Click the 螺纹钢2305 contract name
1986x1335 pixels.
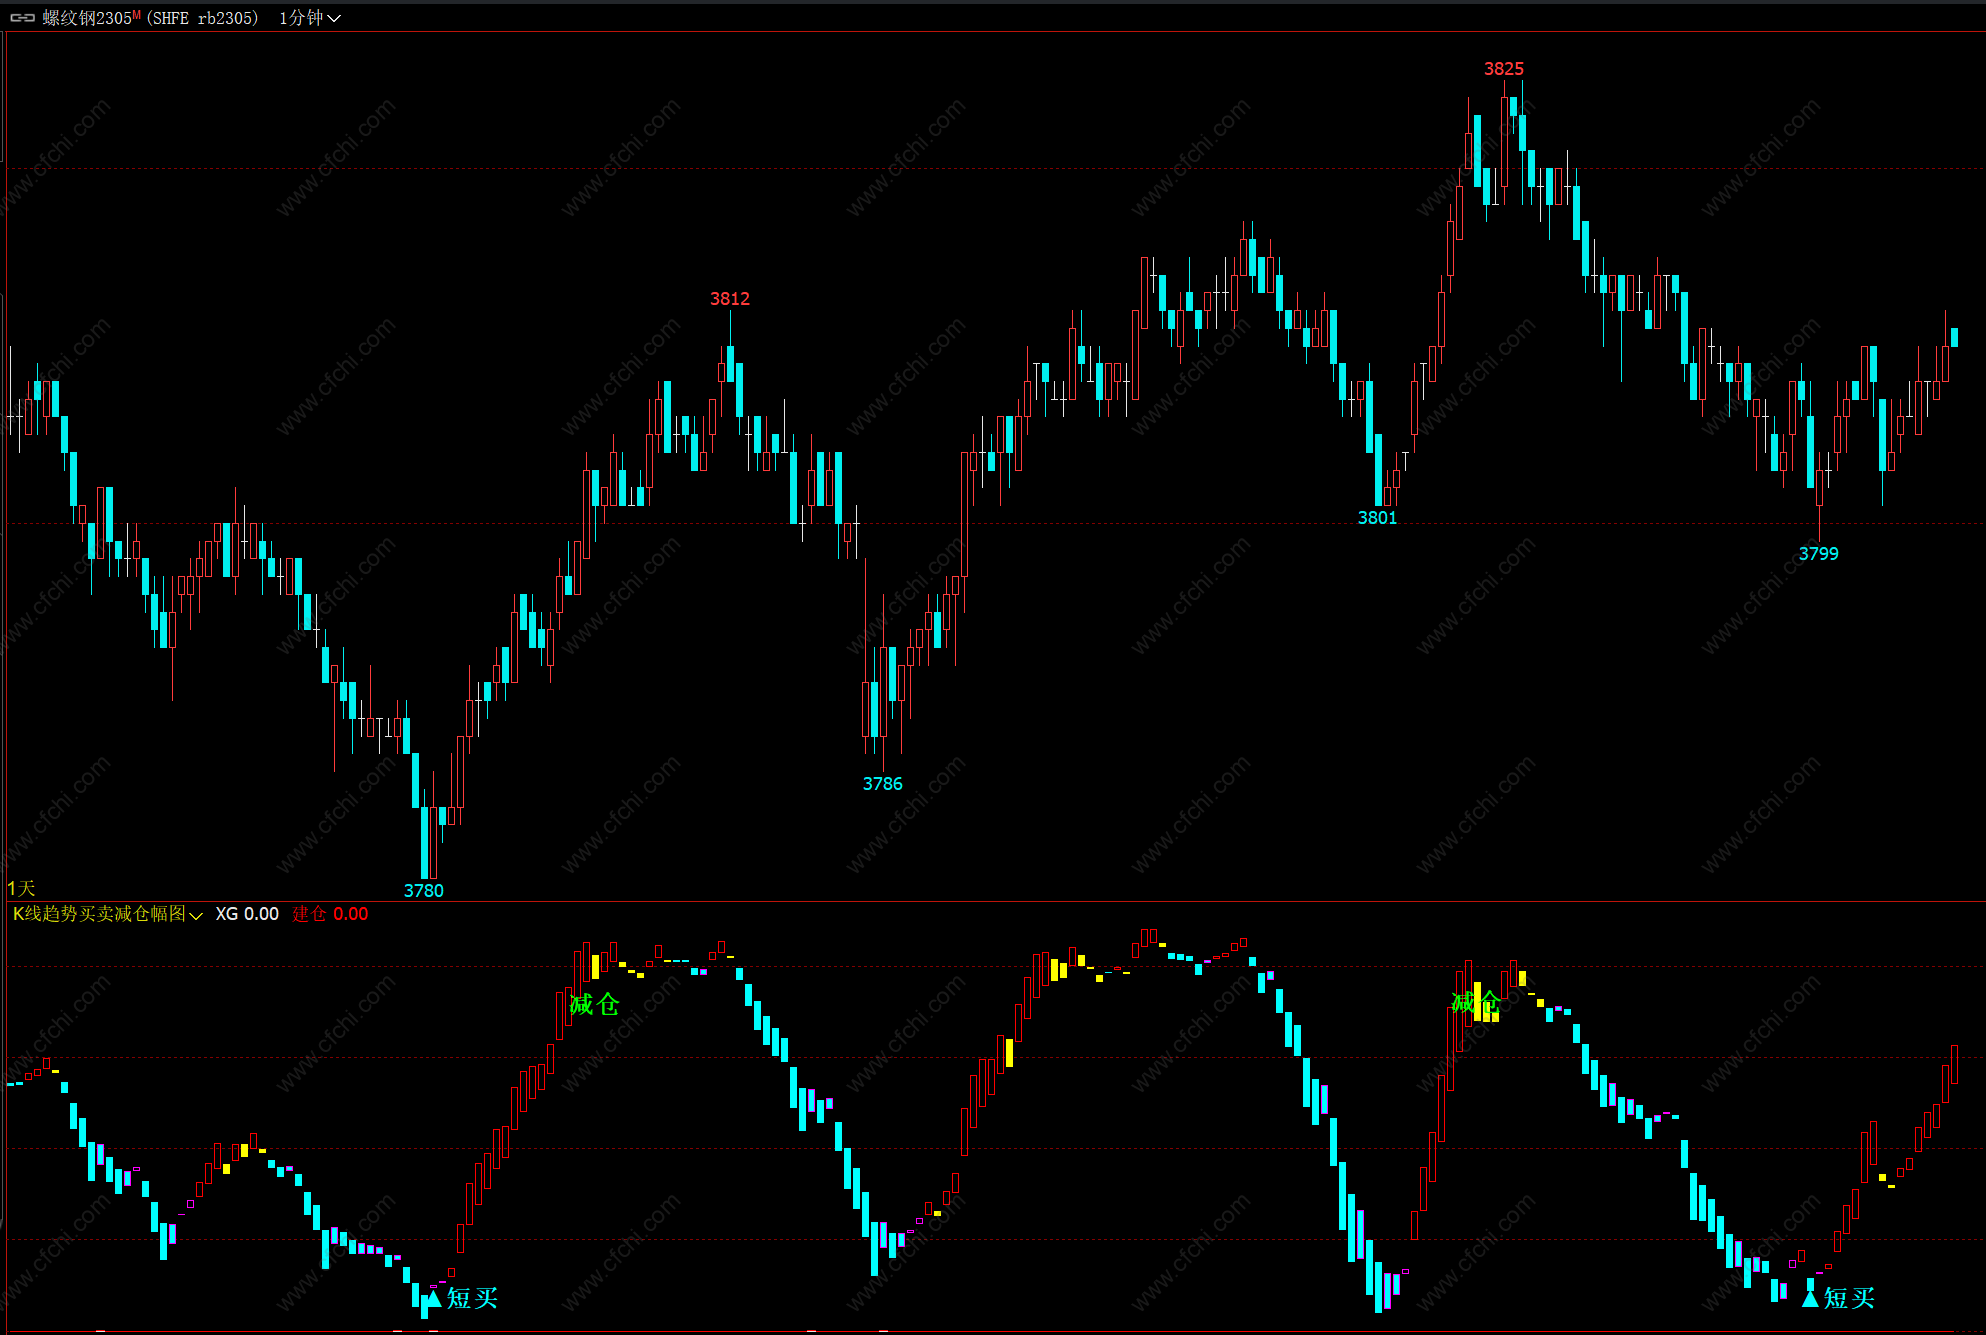tap(86, 18)
